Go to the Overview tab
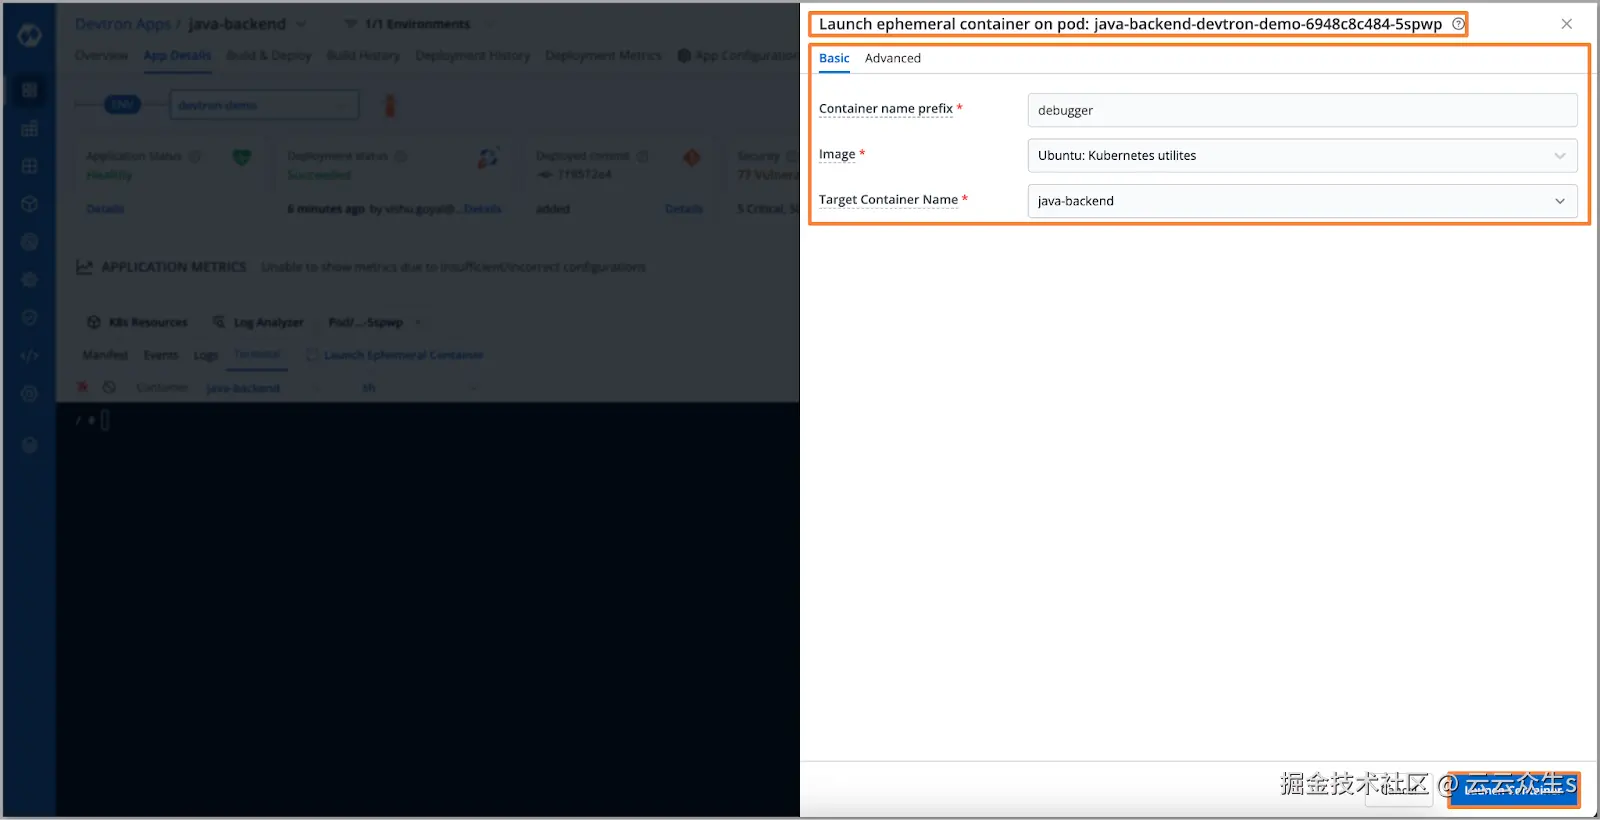The image size is (1600, 820). click(x=101, y=55)
